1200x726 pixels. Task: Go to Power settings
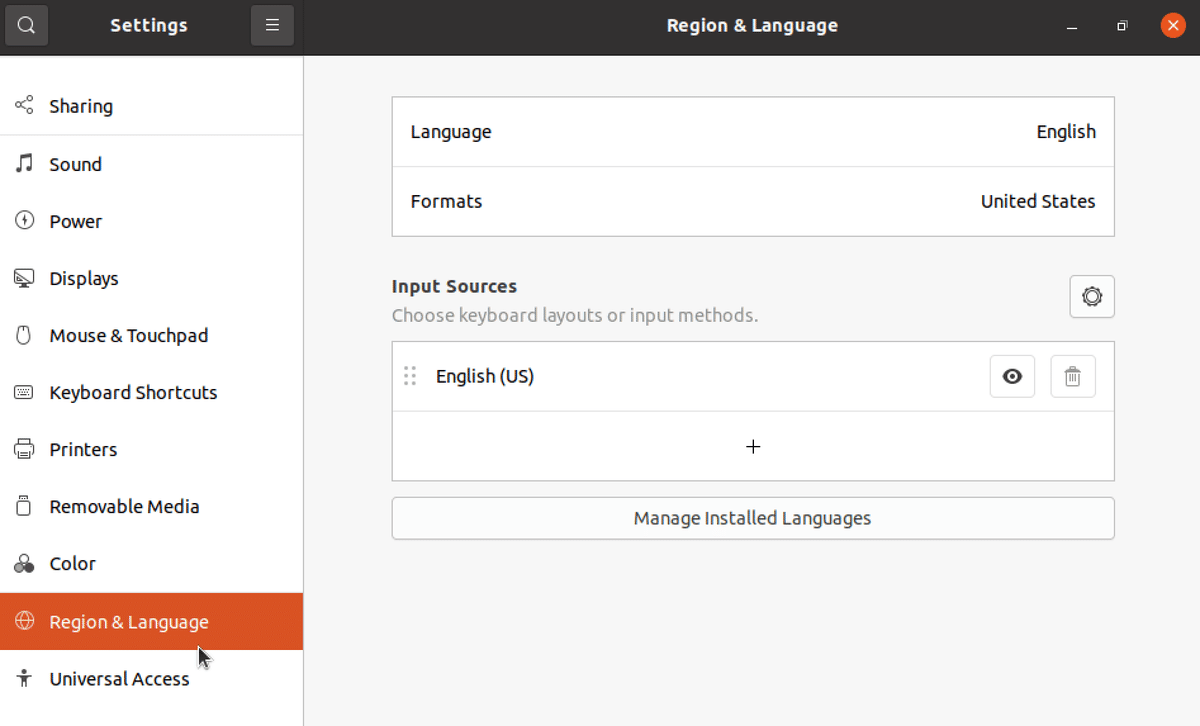point(151,221)
